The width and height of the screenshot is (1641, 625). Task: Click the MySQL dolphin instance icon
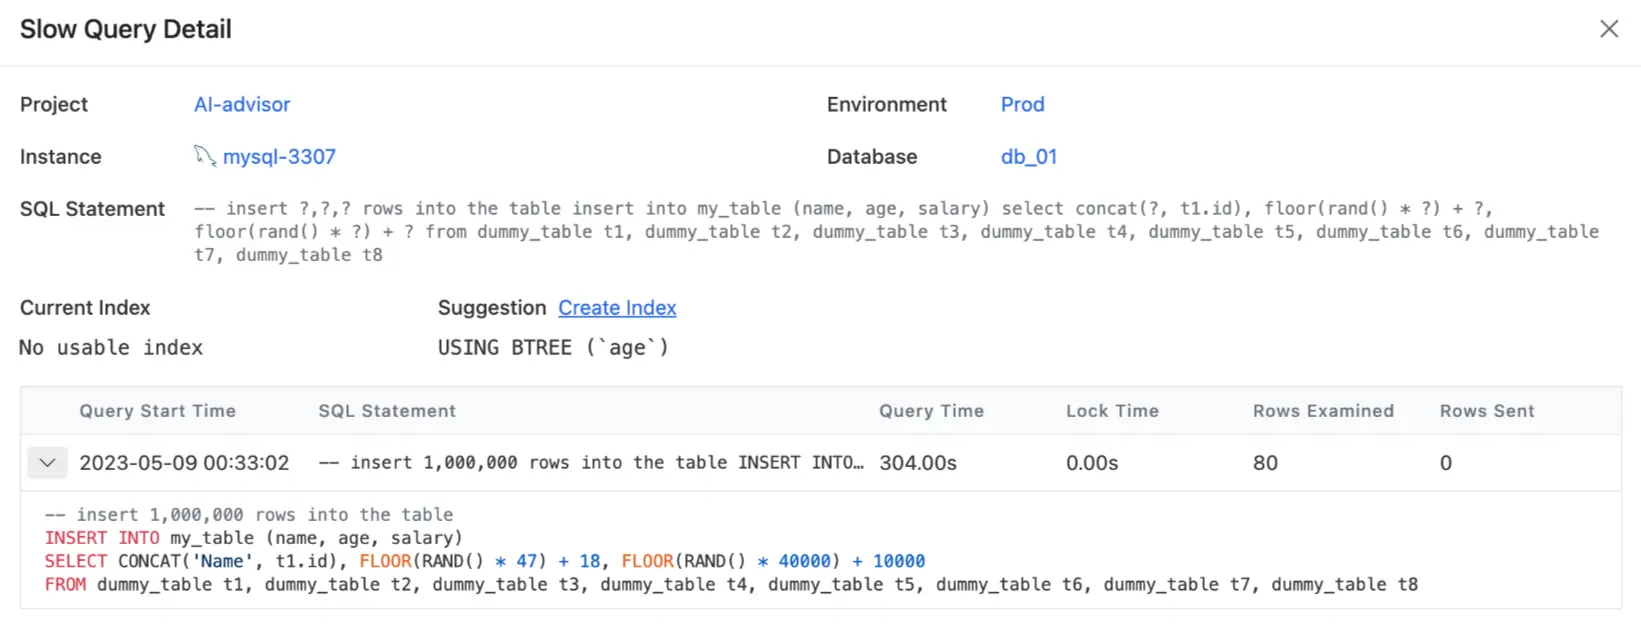click(x=204, y=156)
